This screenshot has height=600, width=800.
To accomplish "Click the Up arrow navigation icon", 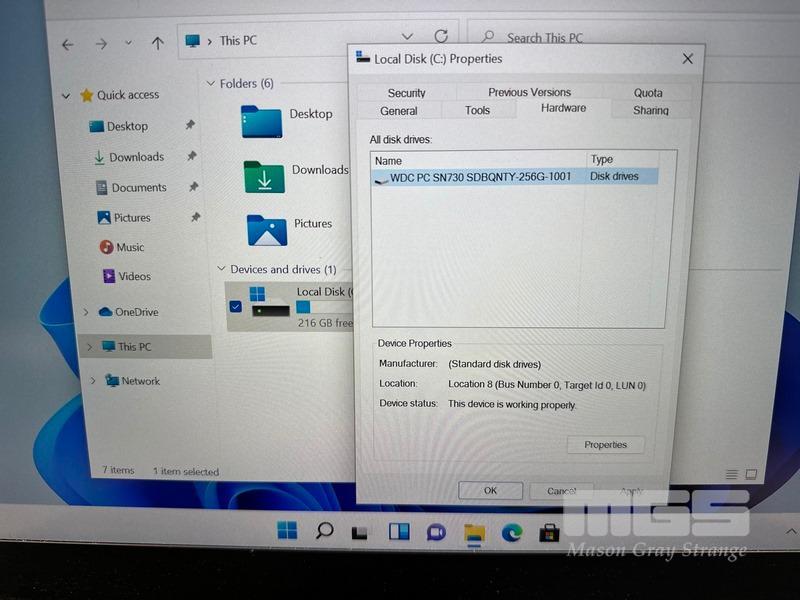I will point(157,43).
